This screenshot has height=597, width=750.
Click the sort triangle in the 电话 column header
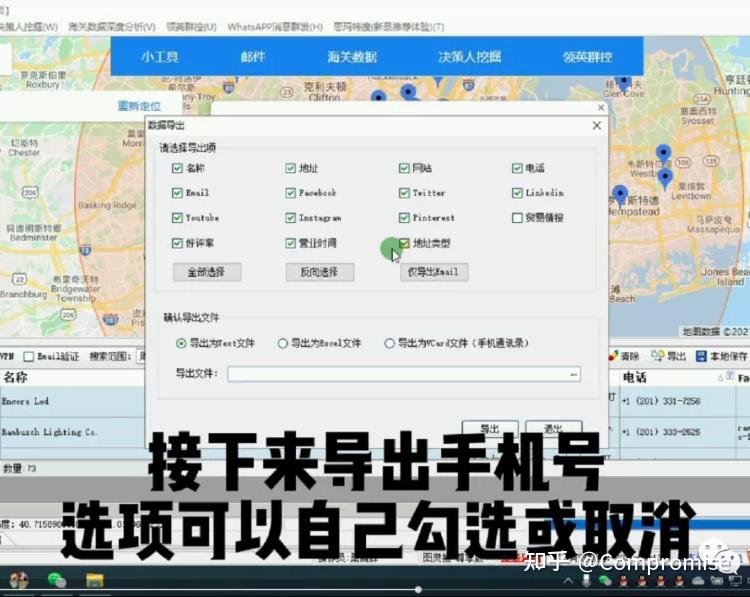(720, 378)
